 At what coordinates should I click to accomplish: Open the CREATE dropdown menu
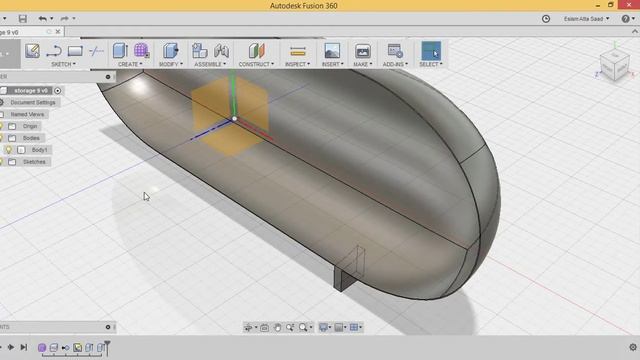tap(130, 64)
